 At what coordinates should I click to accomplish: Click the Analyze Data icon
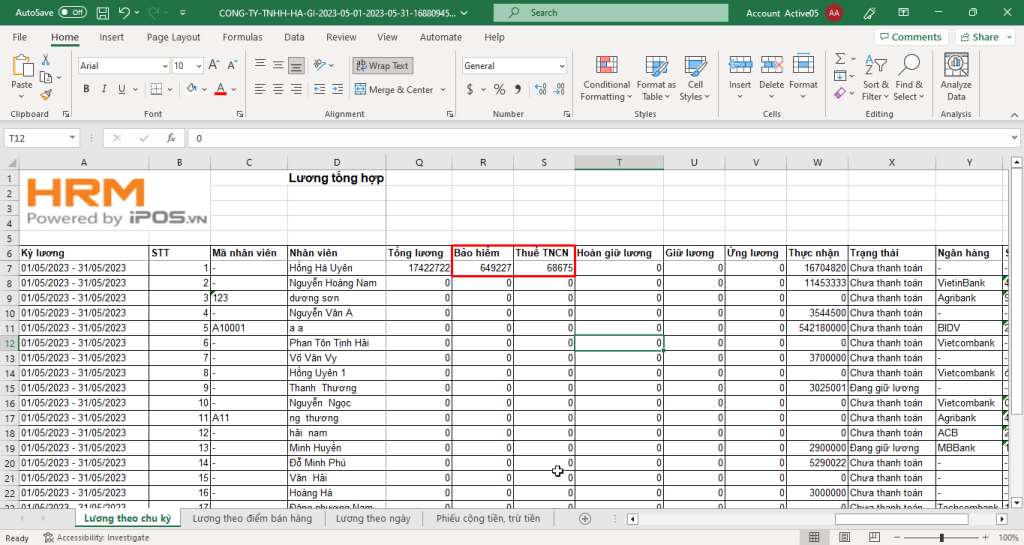pos(955,77)
